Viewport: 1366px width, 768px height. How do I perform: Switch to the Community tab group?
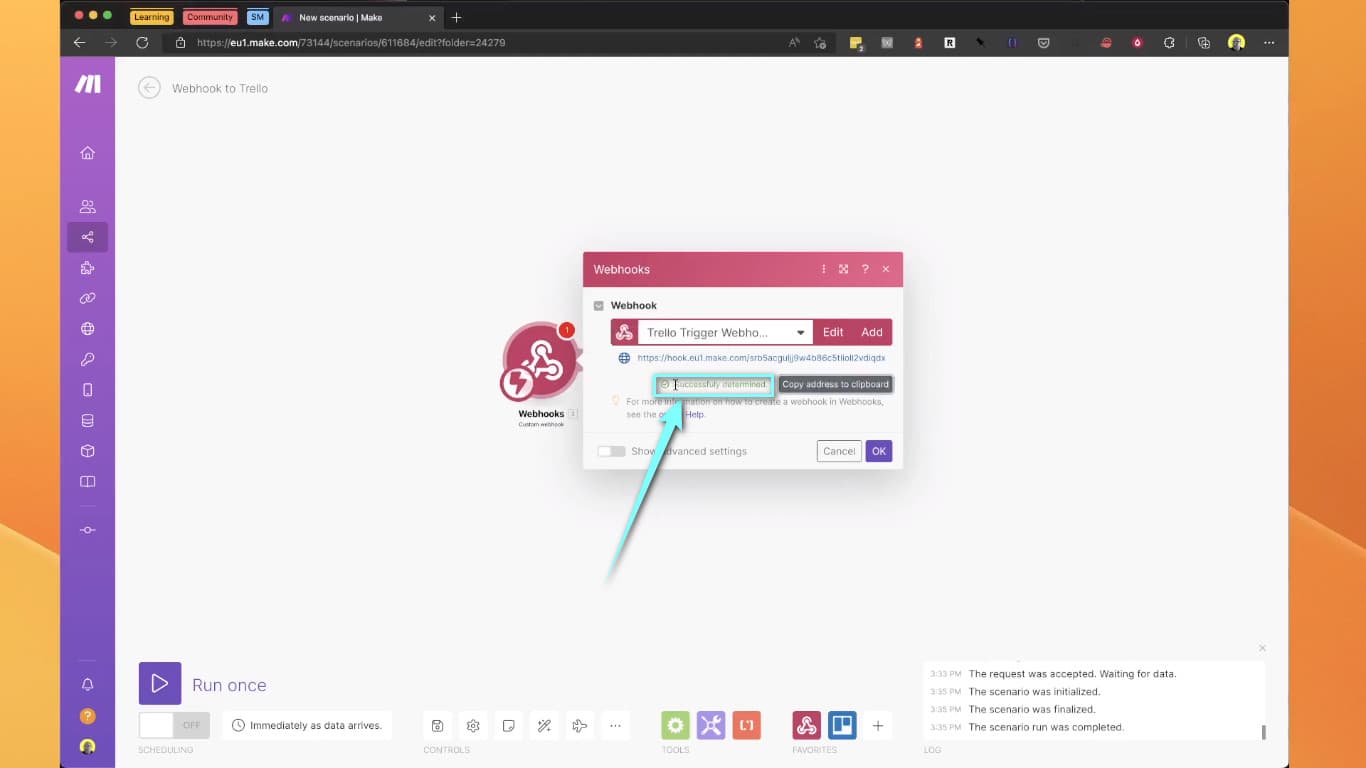pos(210,17)
